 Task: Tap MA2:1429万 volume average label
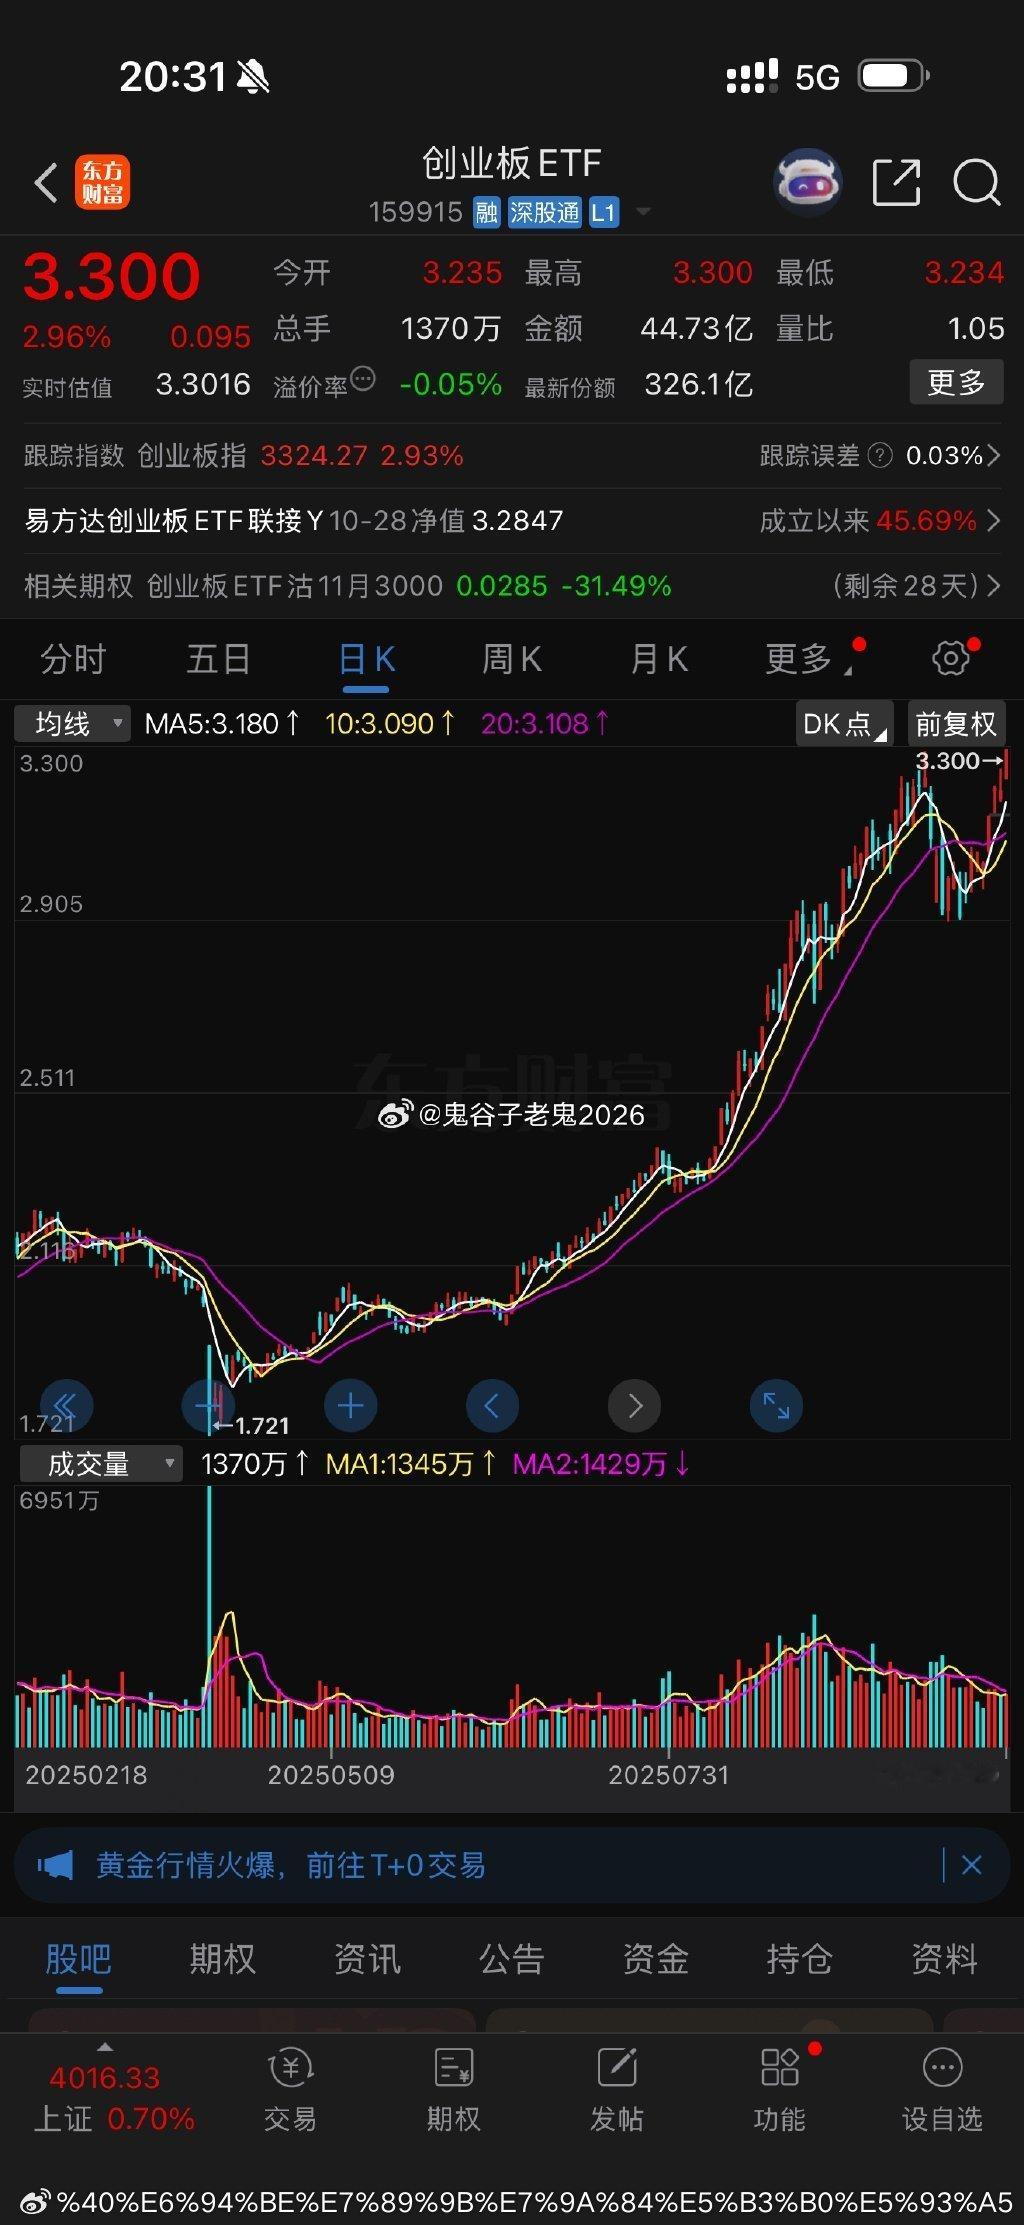click(600, 1464)
